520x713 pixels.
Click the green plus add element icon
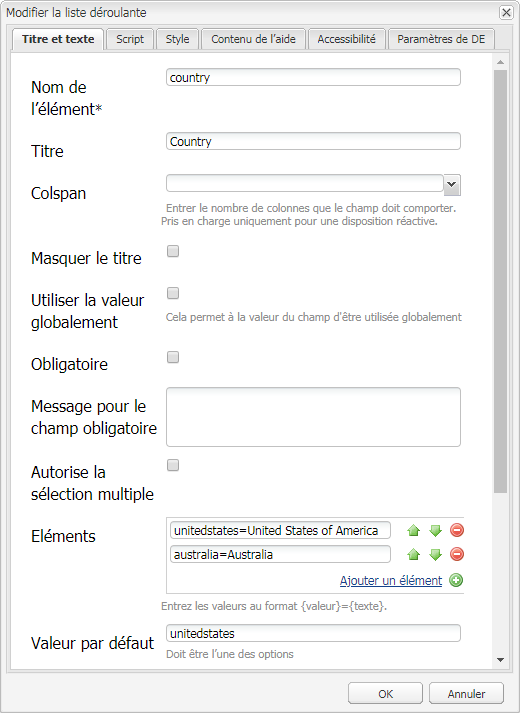pos(456,580)
